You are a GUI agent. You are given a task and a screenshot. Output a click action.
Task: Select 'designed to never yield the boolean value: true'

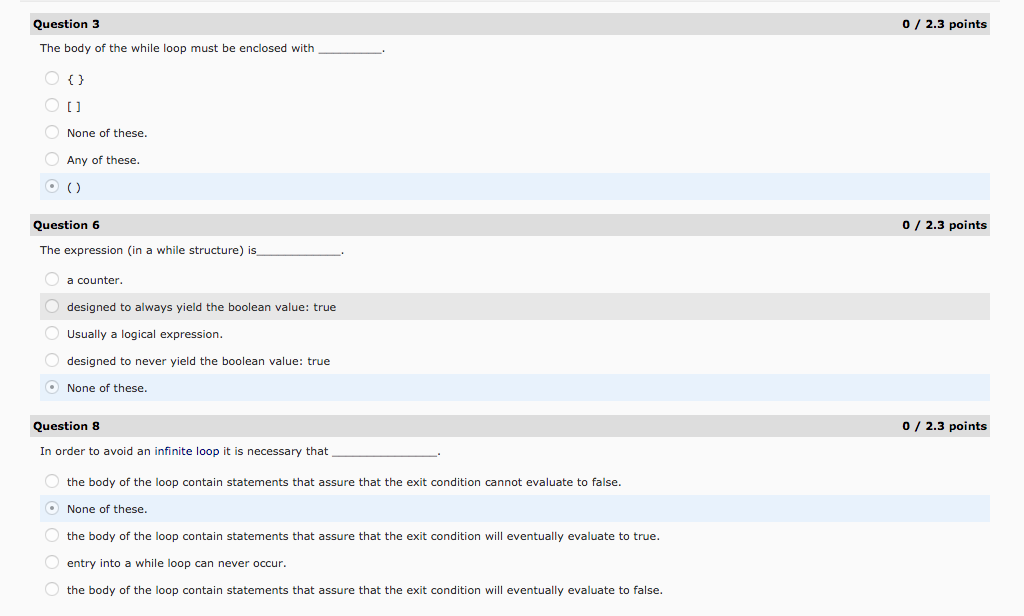click(52, 361)
